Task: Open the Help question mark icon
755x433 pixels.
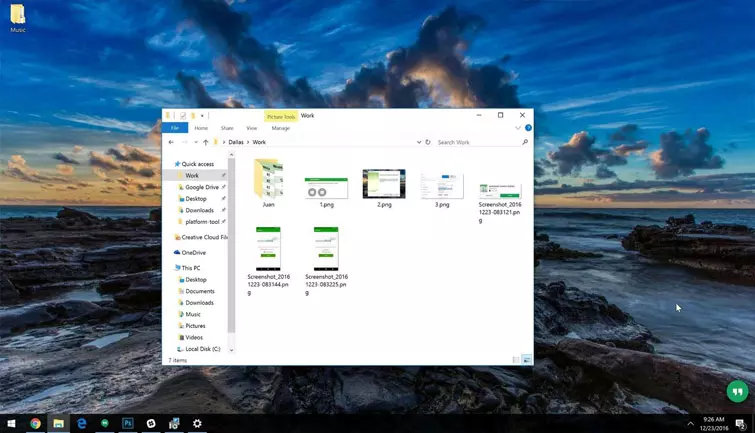Action: (x=528, y=128)
